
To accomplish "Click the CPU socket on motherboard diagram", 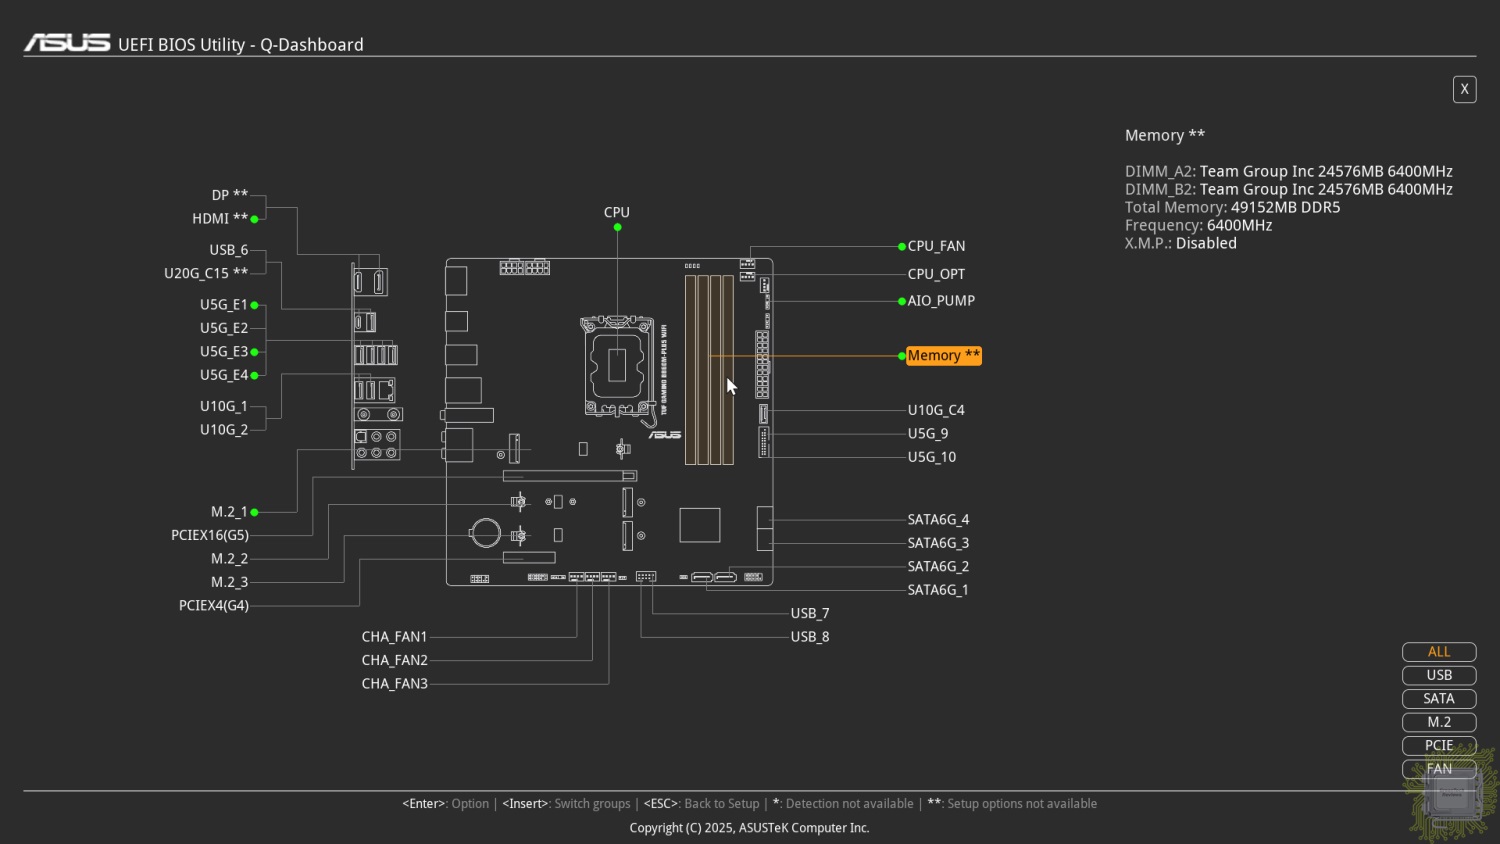I will (x=617, y=366).
